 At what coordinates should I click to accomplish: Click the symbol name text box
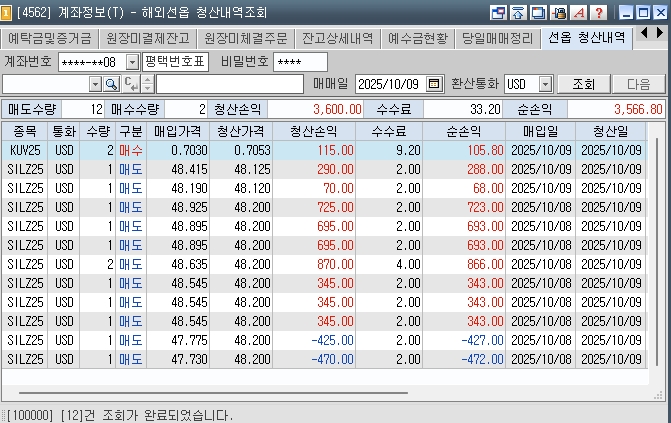(230, 84)
